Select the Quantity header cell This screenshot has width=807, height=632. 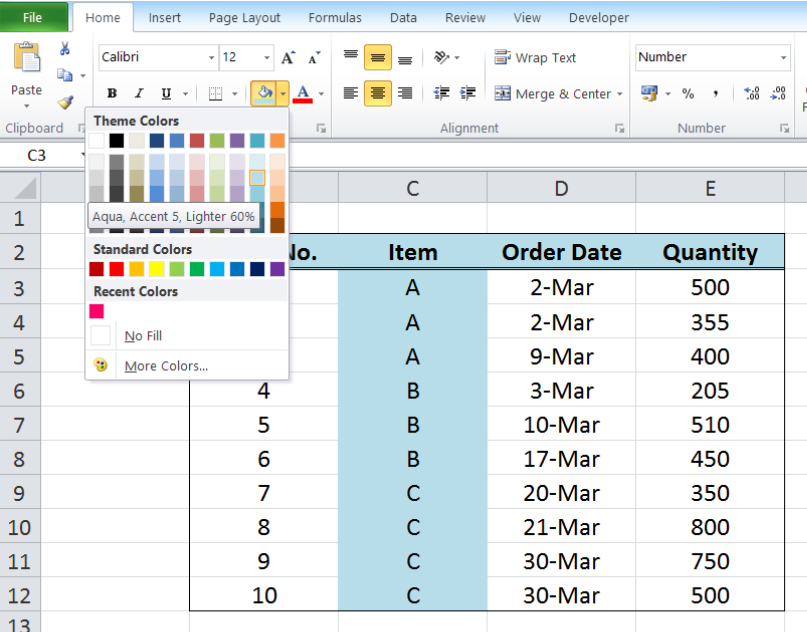[x=710, y=252]
